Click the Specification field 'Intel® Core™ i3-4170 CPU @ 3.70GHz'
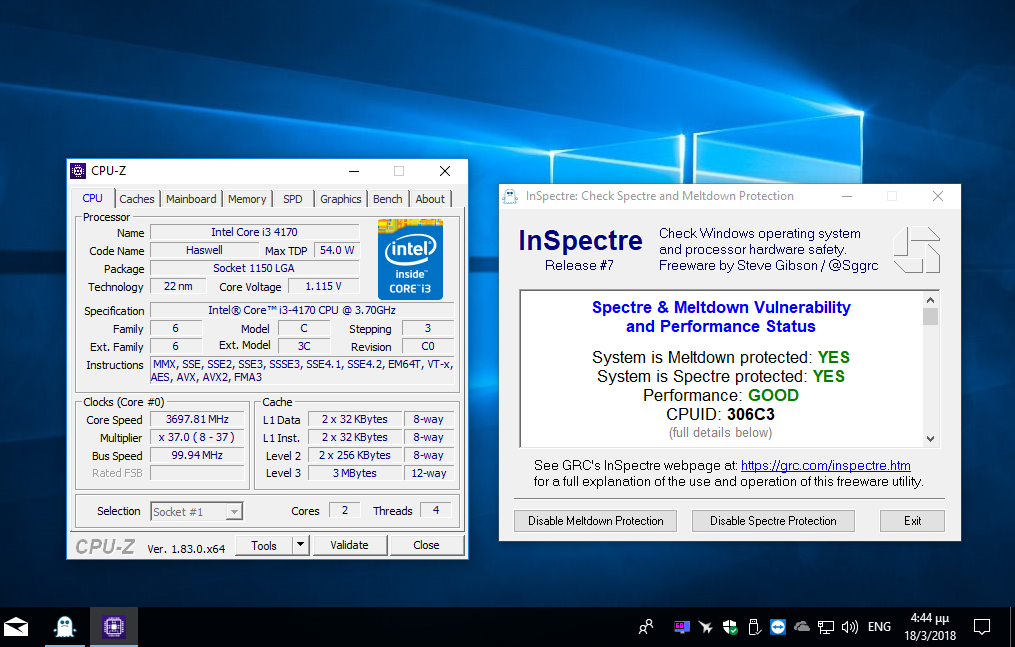This screenshot has height=647, width=1015. [x=302, y=310]
